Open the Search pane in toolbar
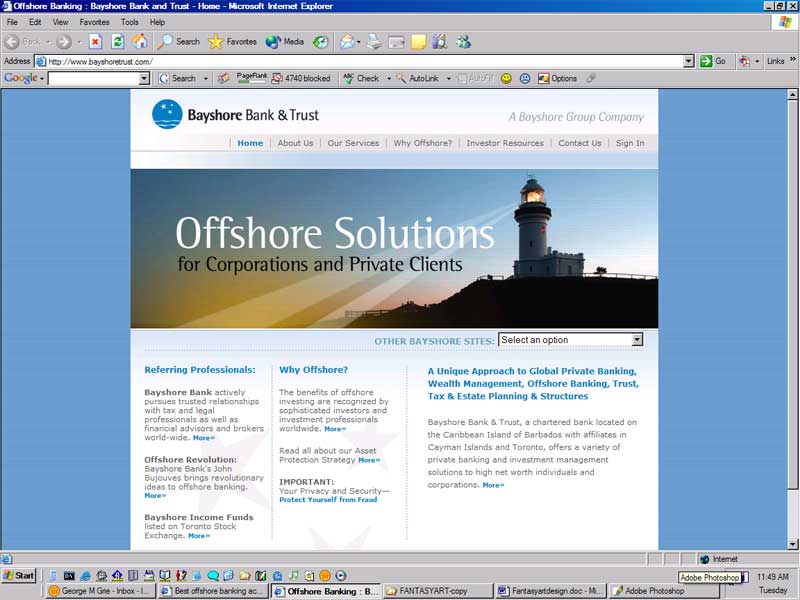The width and height of the screenshot is (800, 600). click(x=178, y=42)
